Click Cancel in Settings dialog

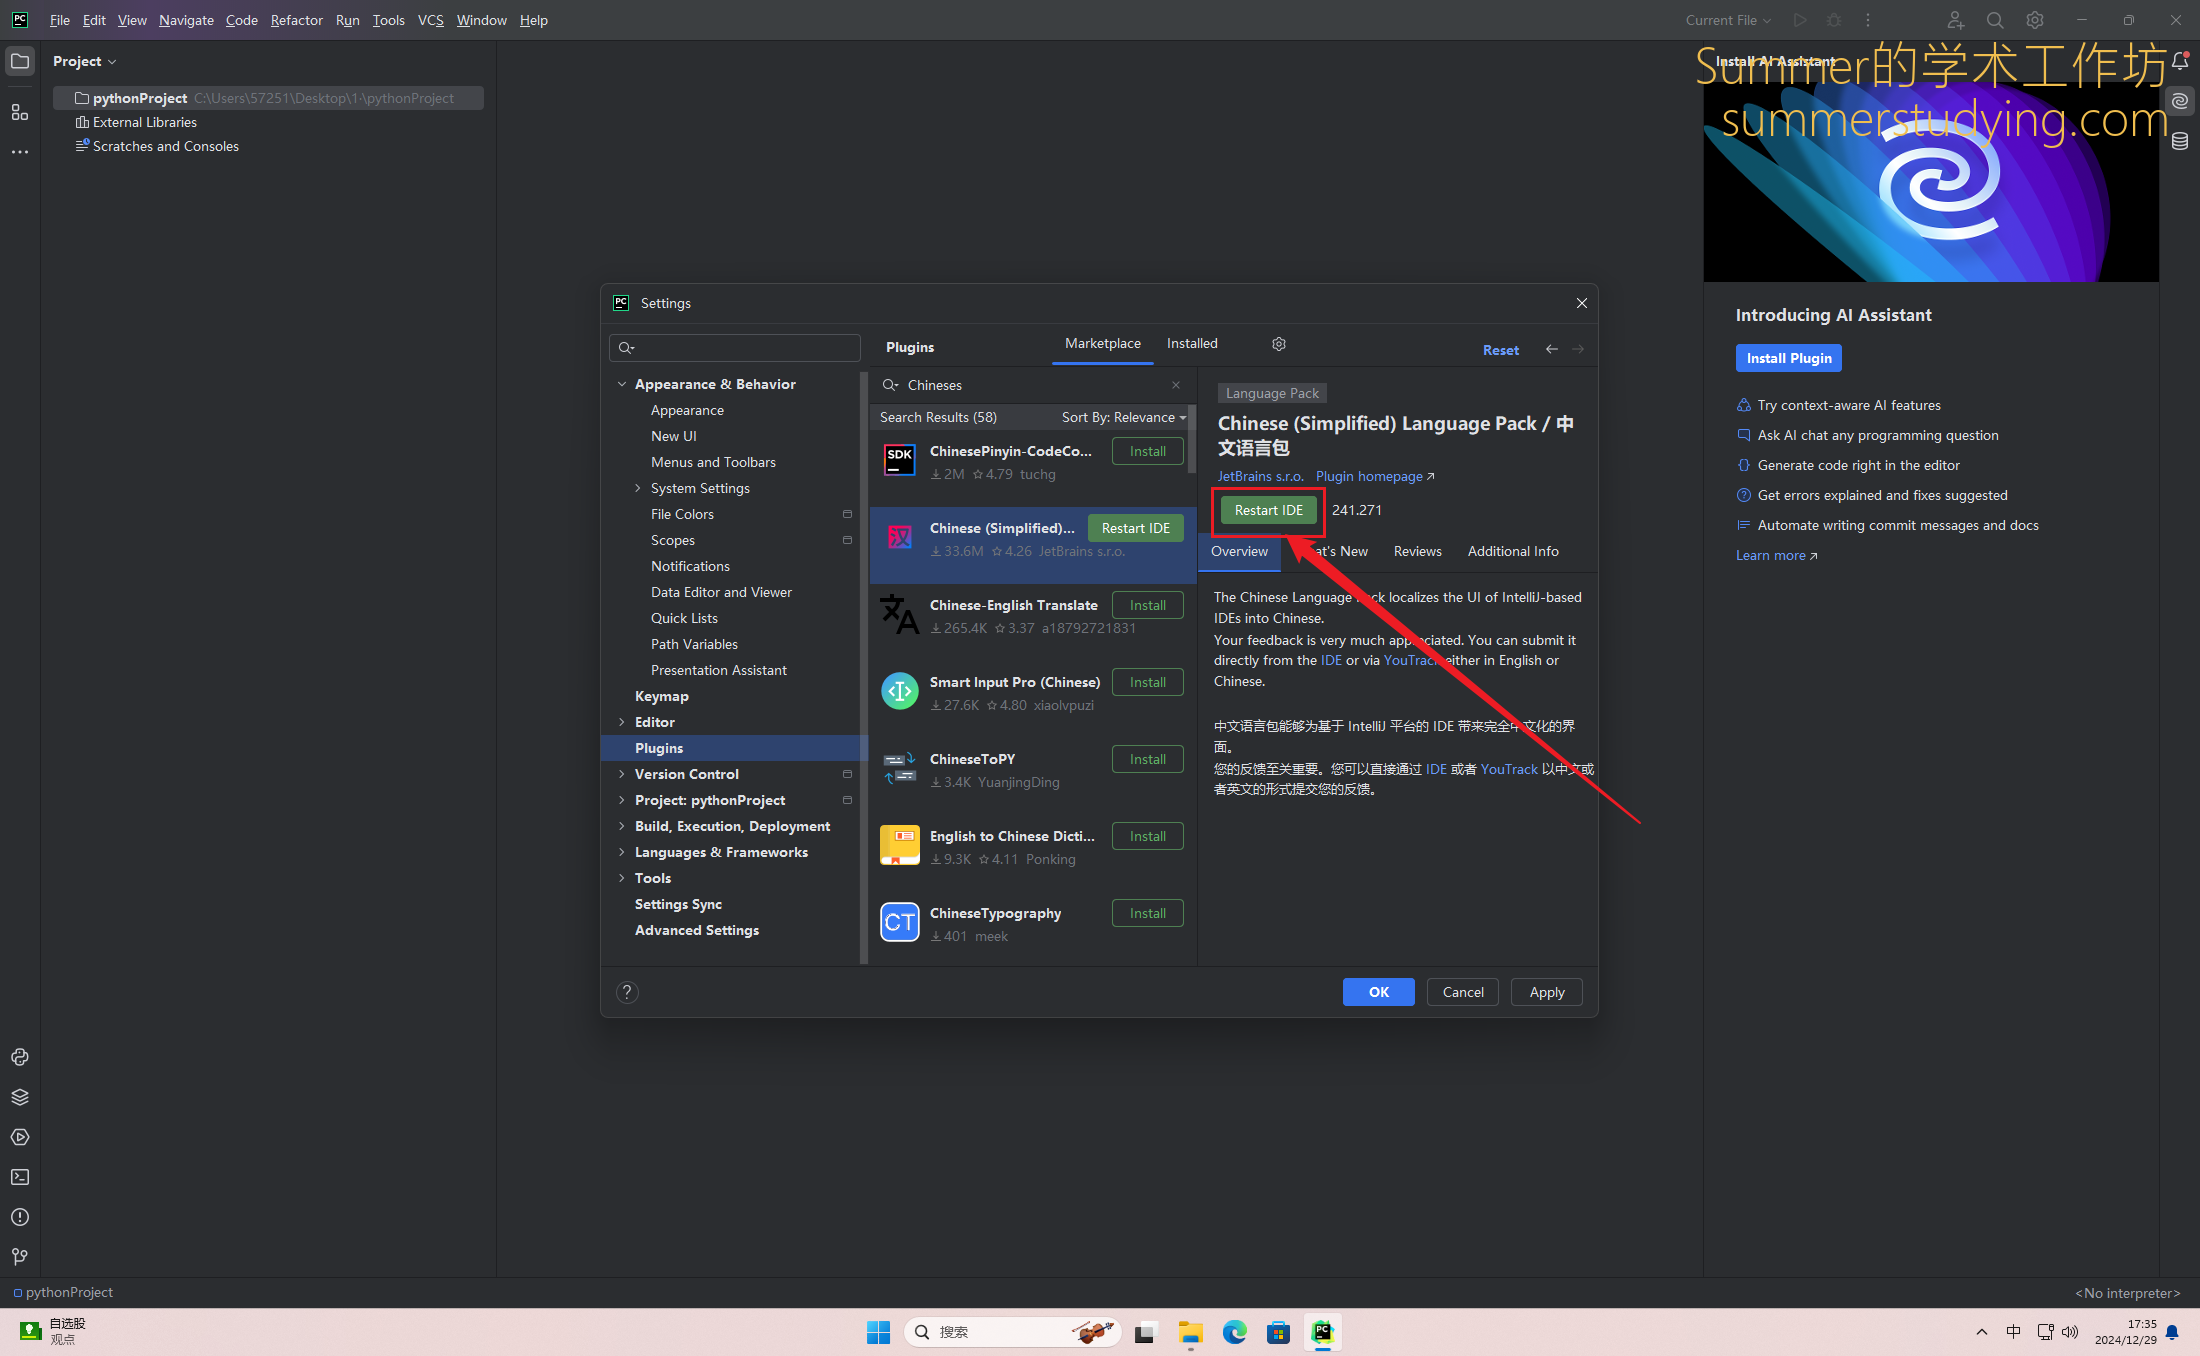[1463, 992]
